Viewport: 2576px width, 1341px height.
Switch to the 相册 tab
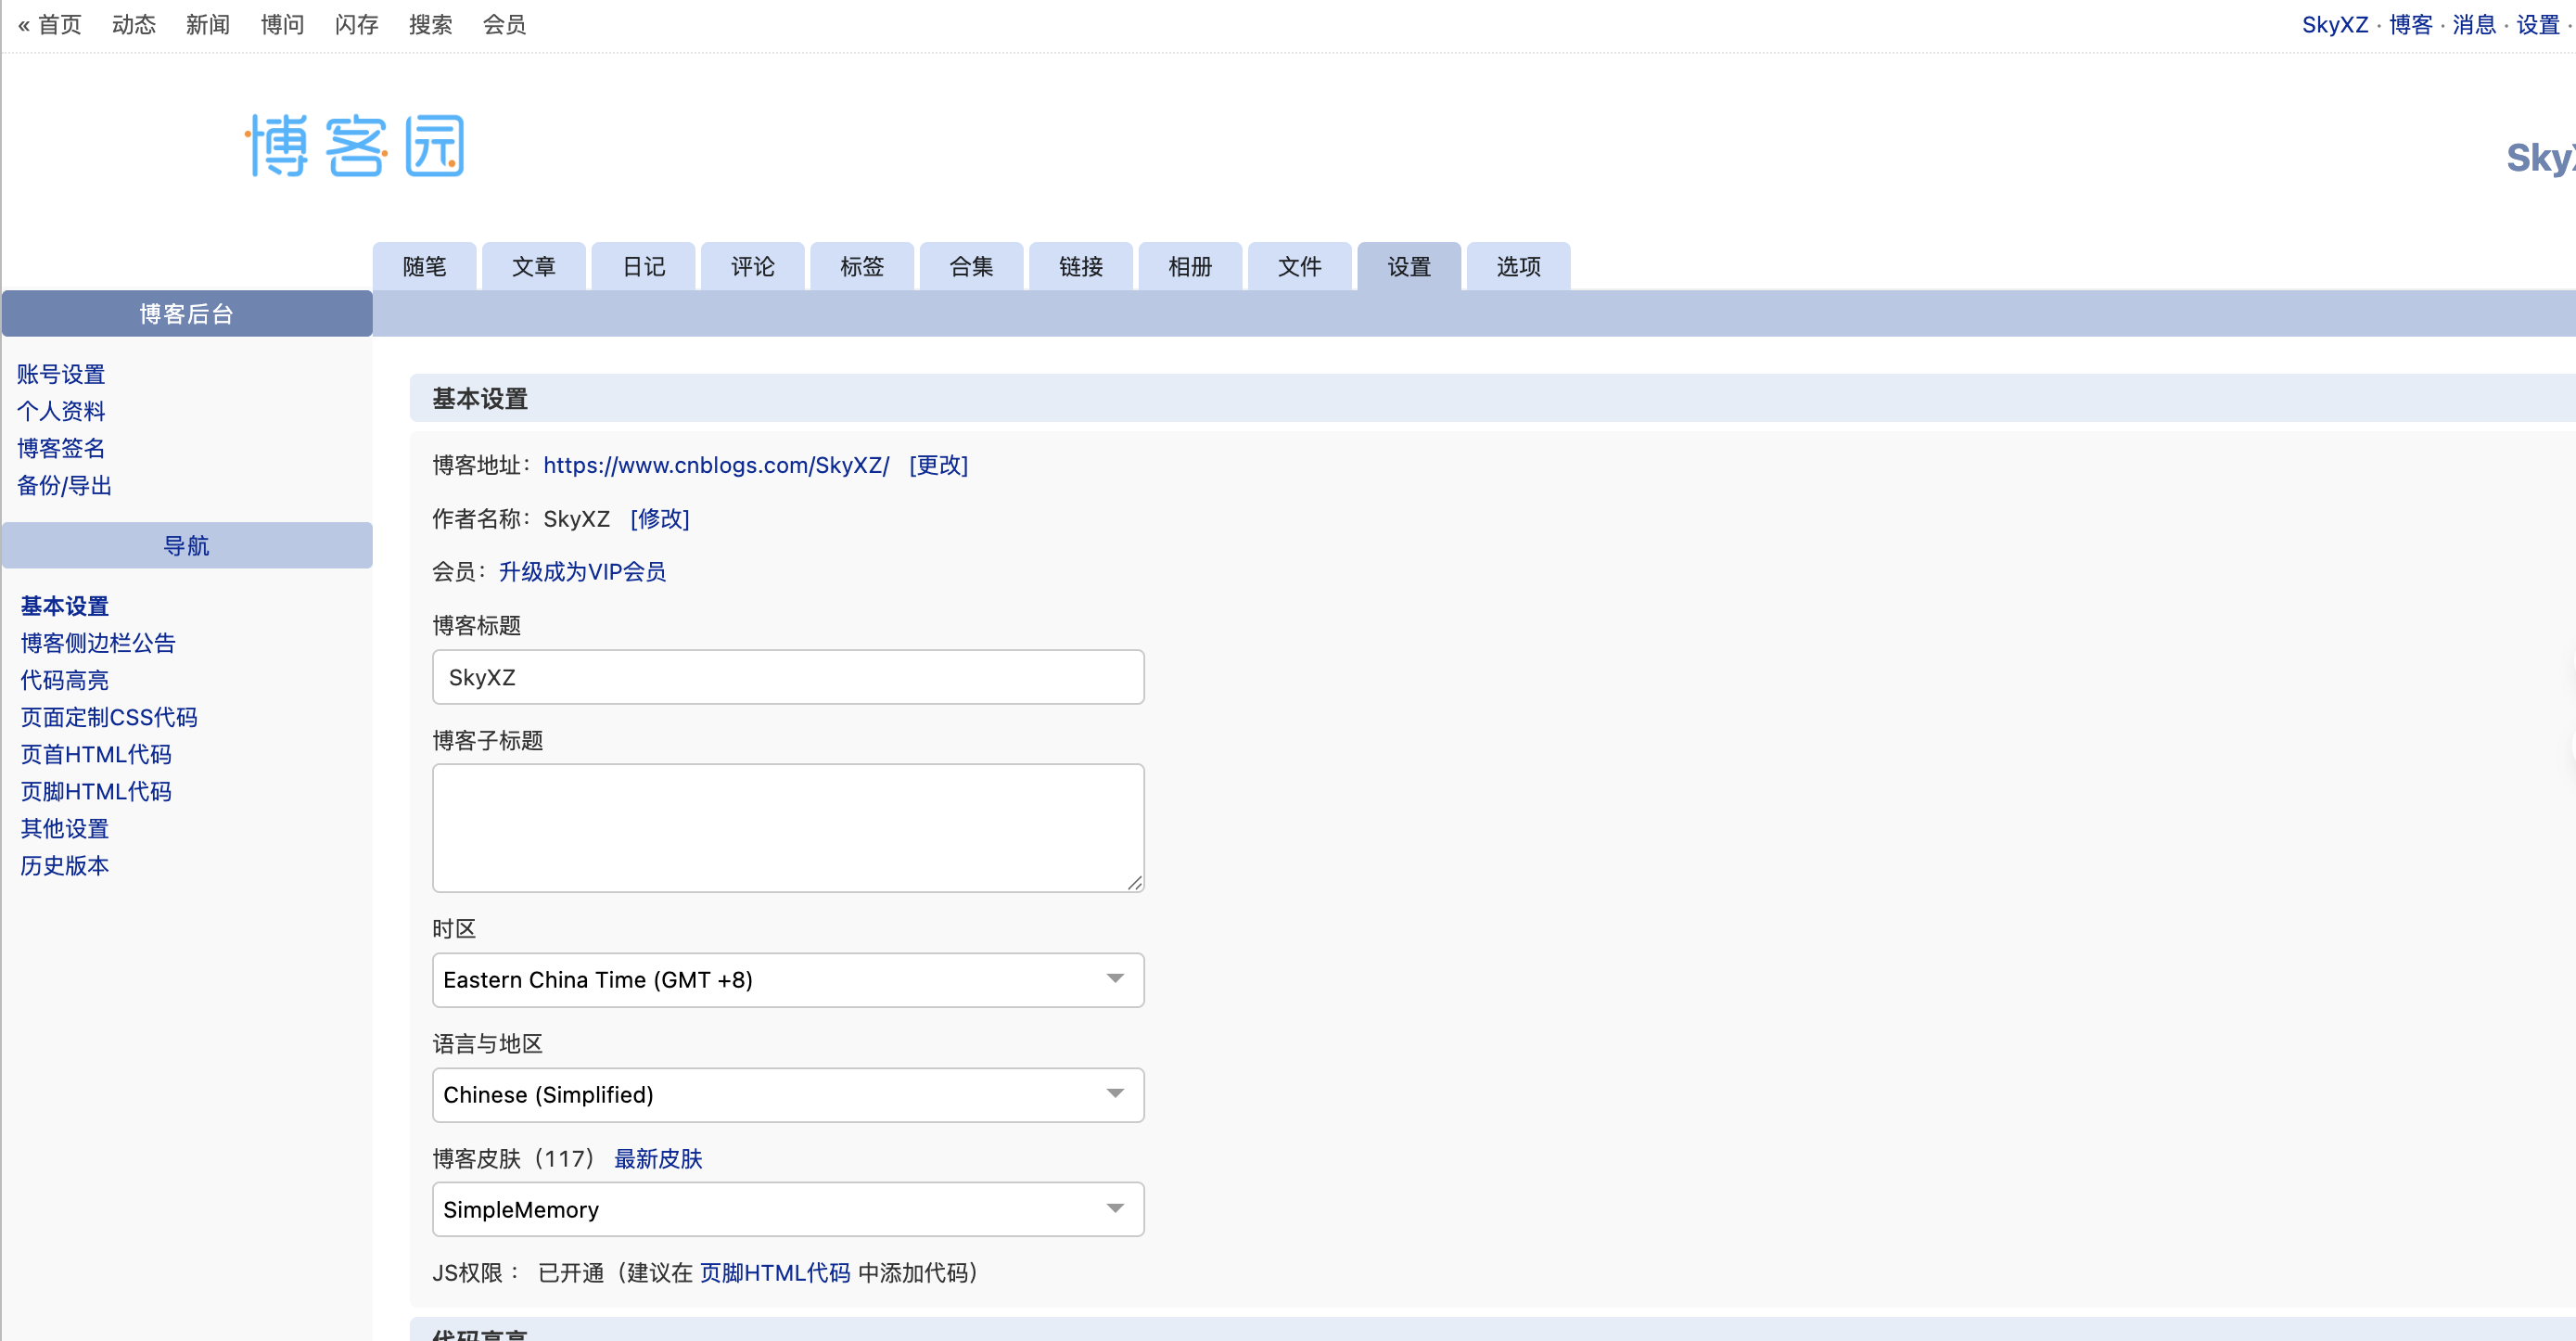tap(1189, 266)
